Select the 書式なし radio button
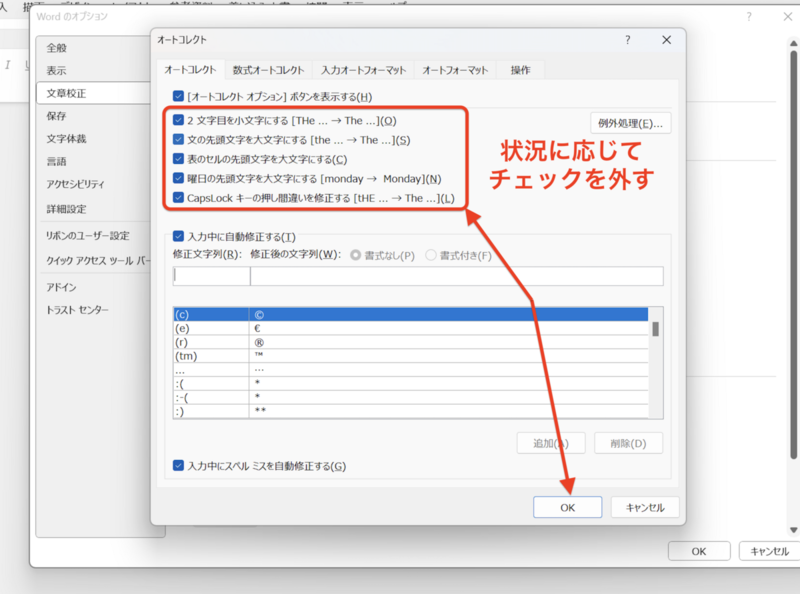800x594 pixels. click(356, 255)
